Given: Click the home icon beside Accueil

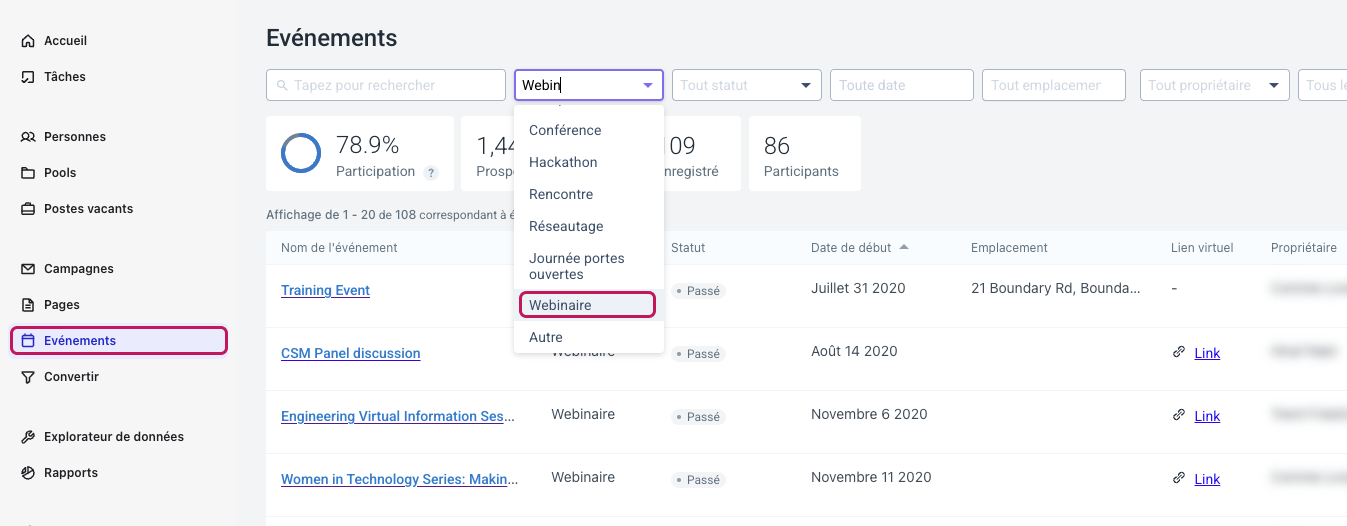Looking at the screenshot, I should [x=28, y=41].
